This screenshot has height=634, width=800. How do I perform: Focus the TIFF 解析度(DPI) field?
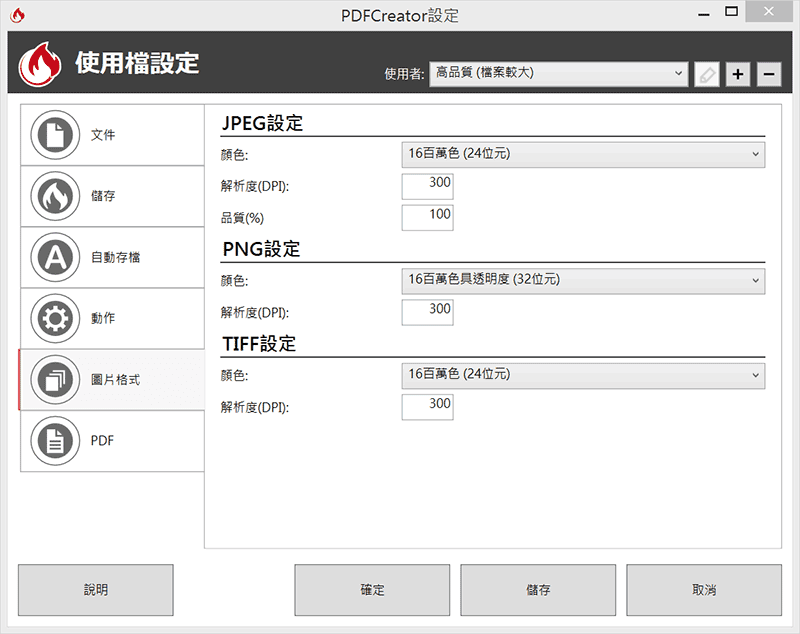(428, 407)
